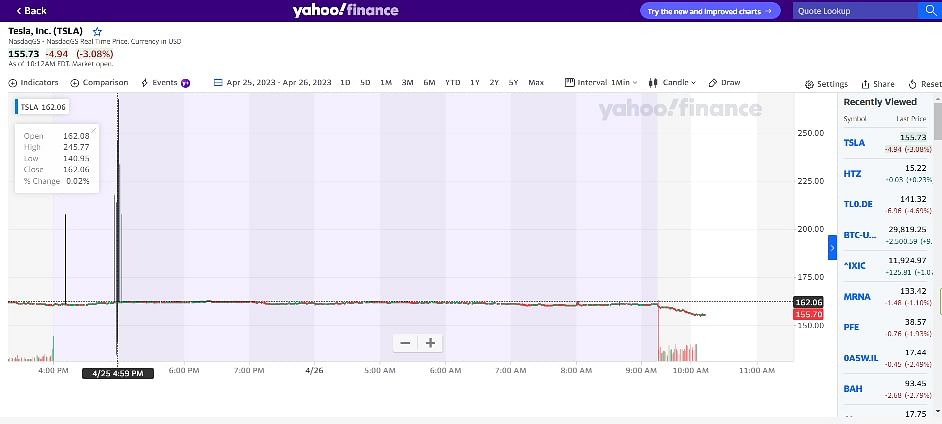942x424 pixels.
Task: Click the TSLA 162.06 chart legend label
Action: [42, 107]
